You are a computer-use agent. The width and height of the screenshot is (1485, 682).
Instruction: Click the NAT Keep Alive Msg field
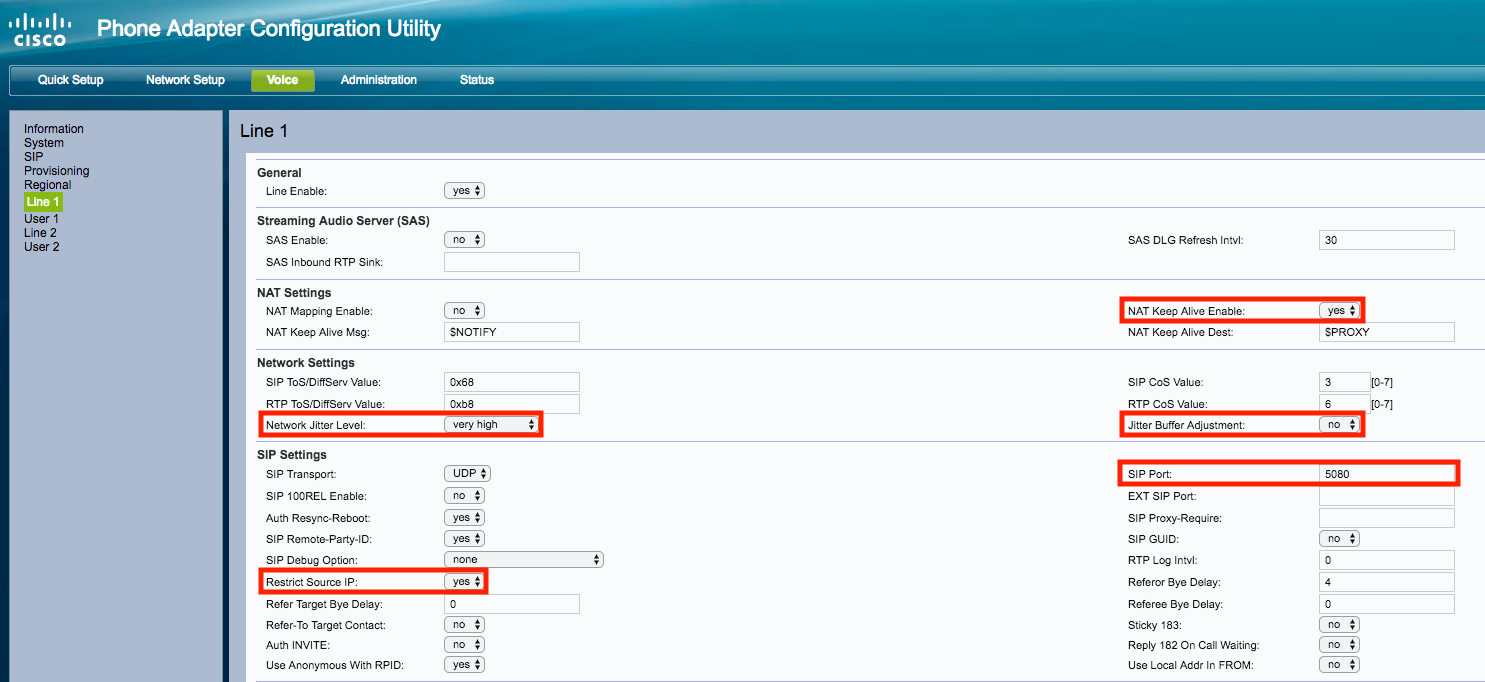pyautogui.click(x=512, y=332)
